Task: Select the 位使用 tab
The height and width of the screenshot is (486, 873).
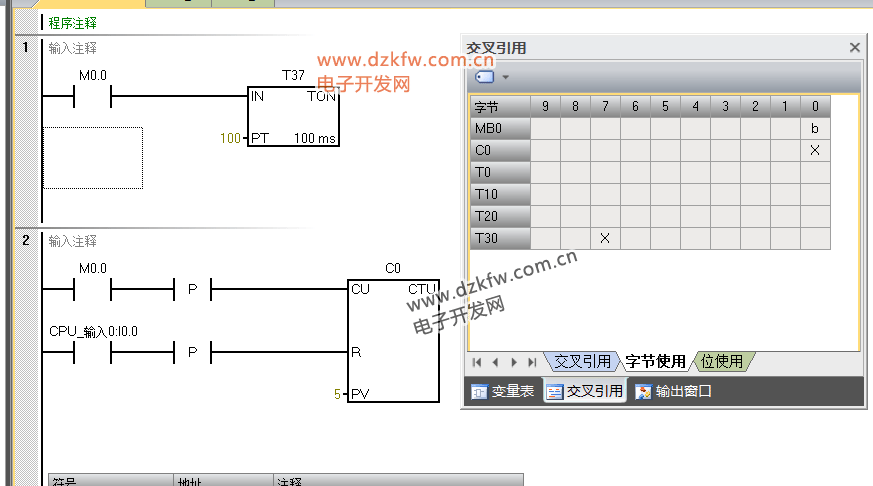Action: coord(721,362)
